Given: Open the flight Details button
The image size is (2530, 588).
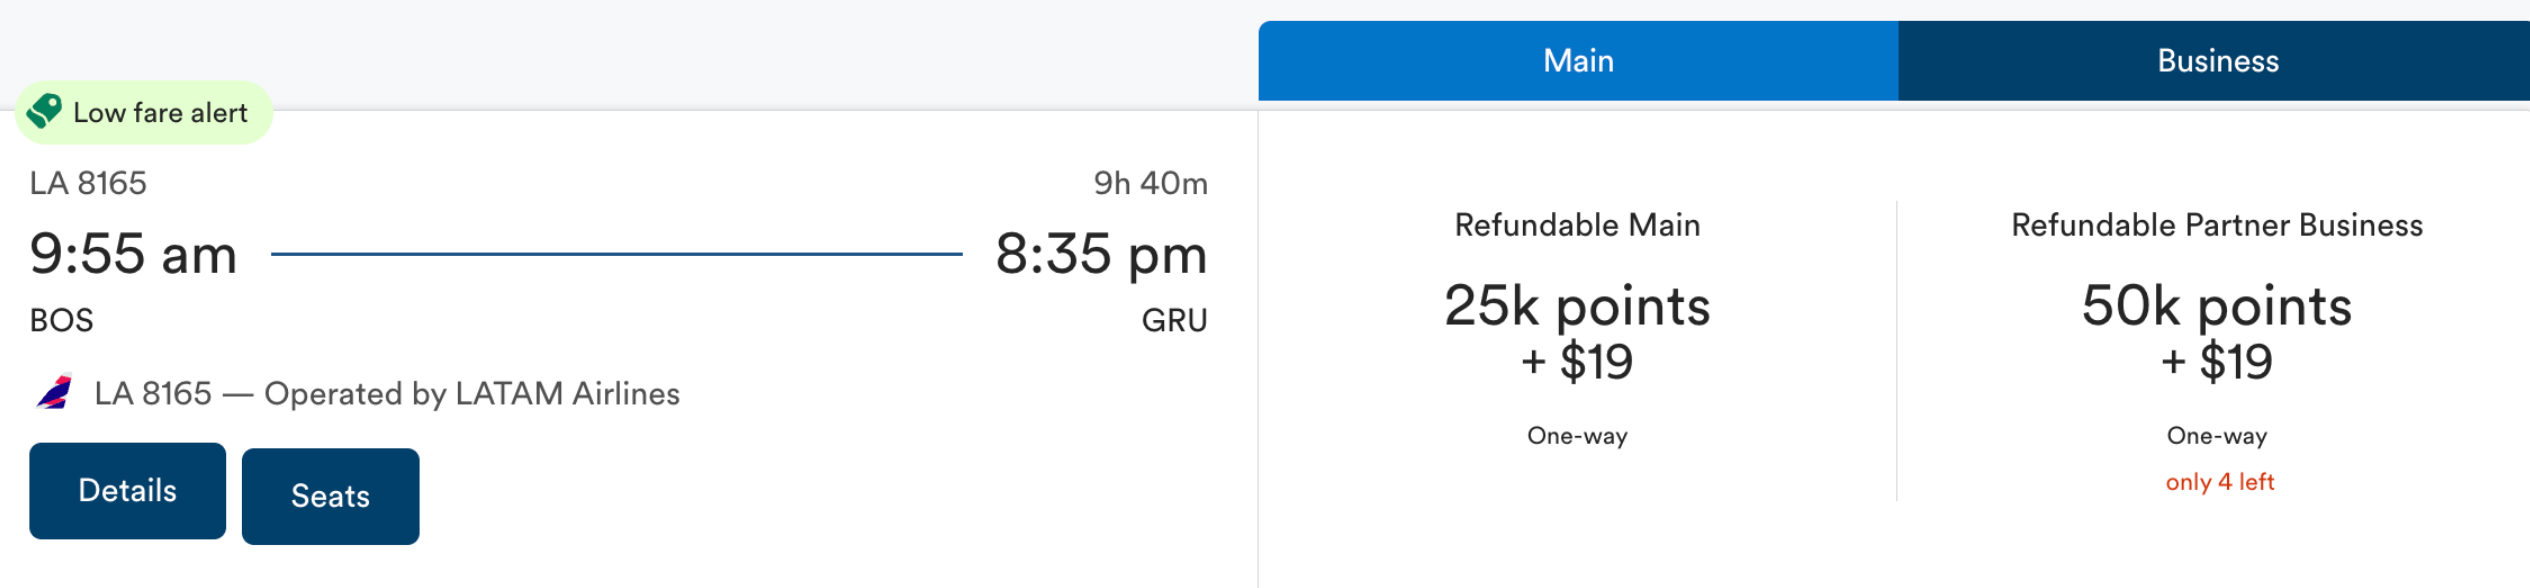Looking at the screenshot, I should pyautogui.click(x=128, y=491).
